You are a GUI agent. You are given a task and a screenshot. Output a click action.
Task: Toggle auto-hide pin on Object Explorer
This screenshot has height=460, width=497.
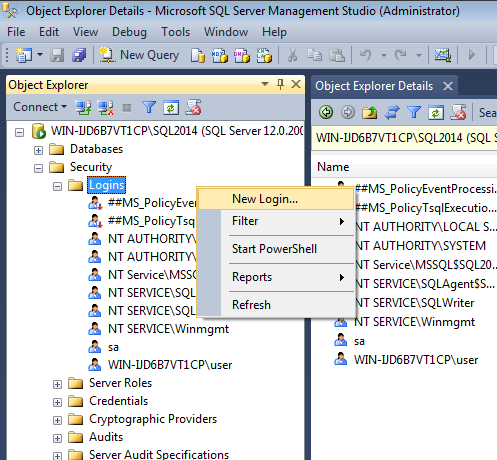point(280,84)
